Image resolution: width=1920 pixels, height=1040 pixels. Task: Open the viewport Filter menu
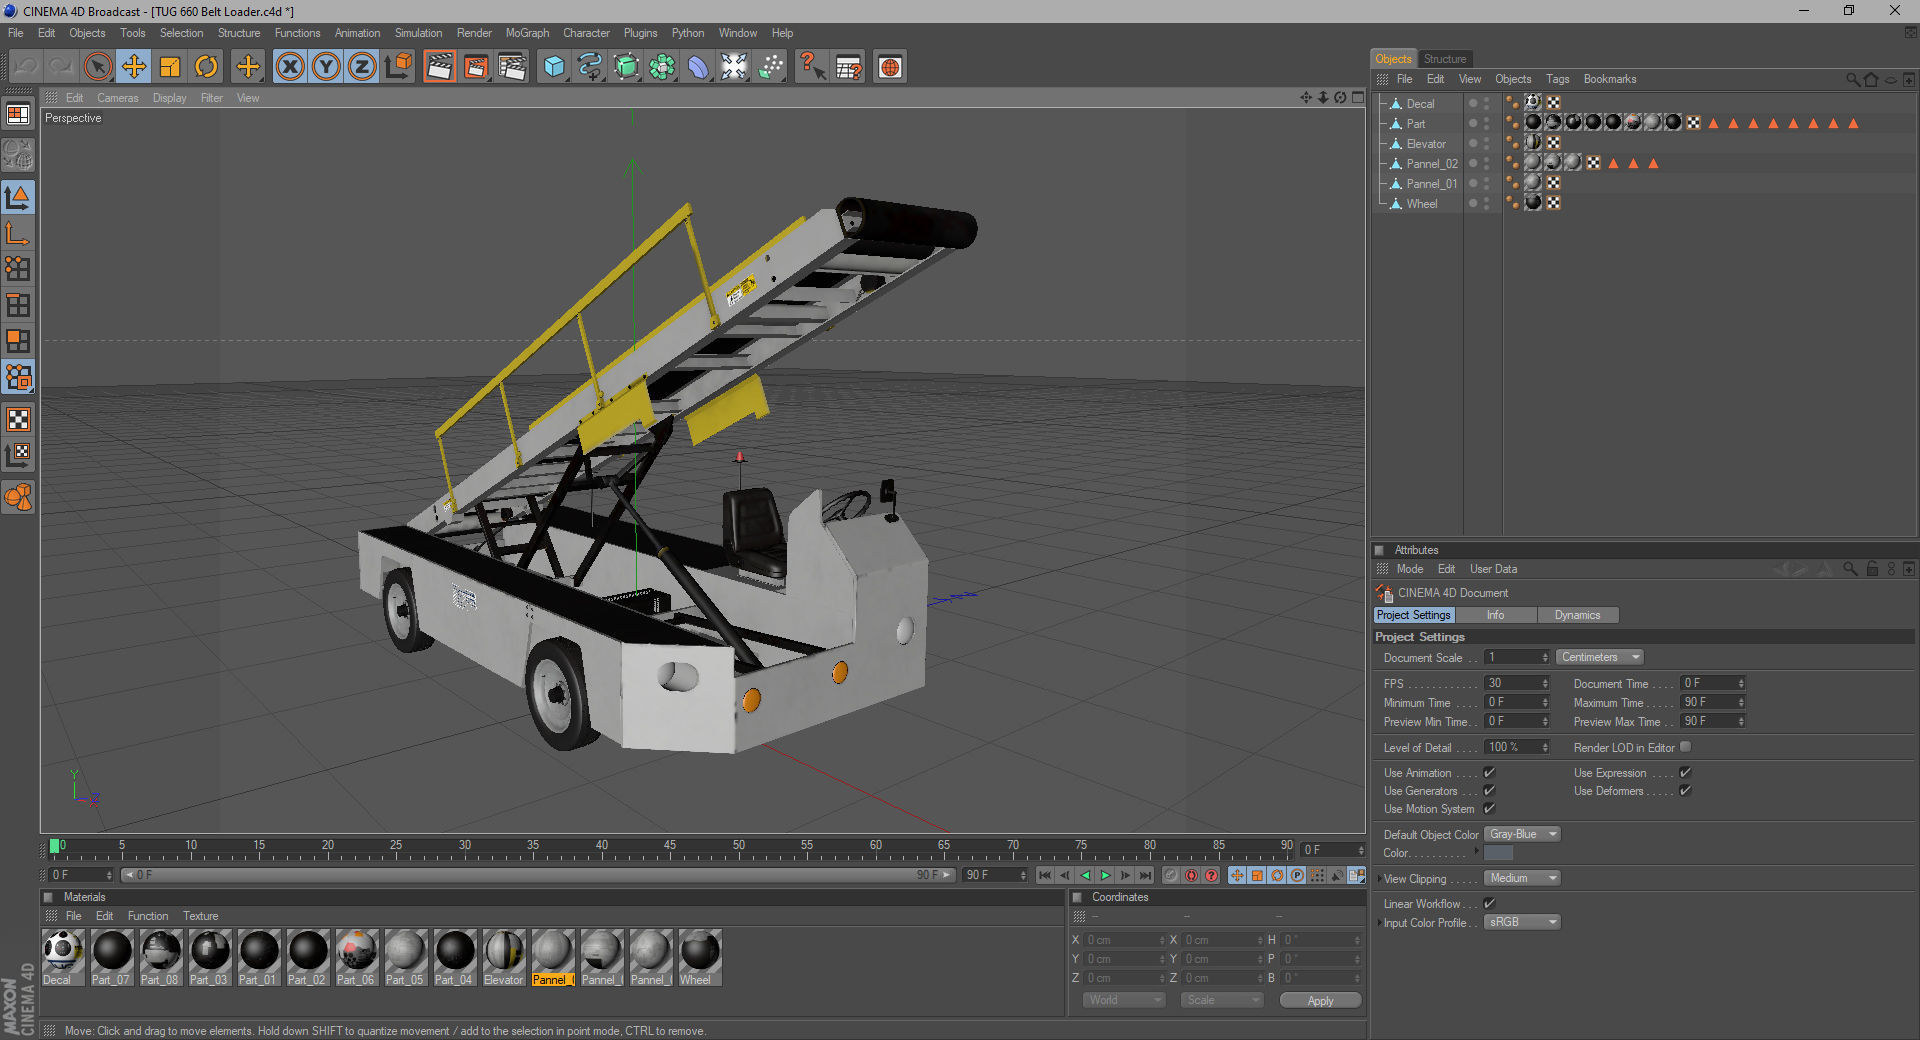211,98
